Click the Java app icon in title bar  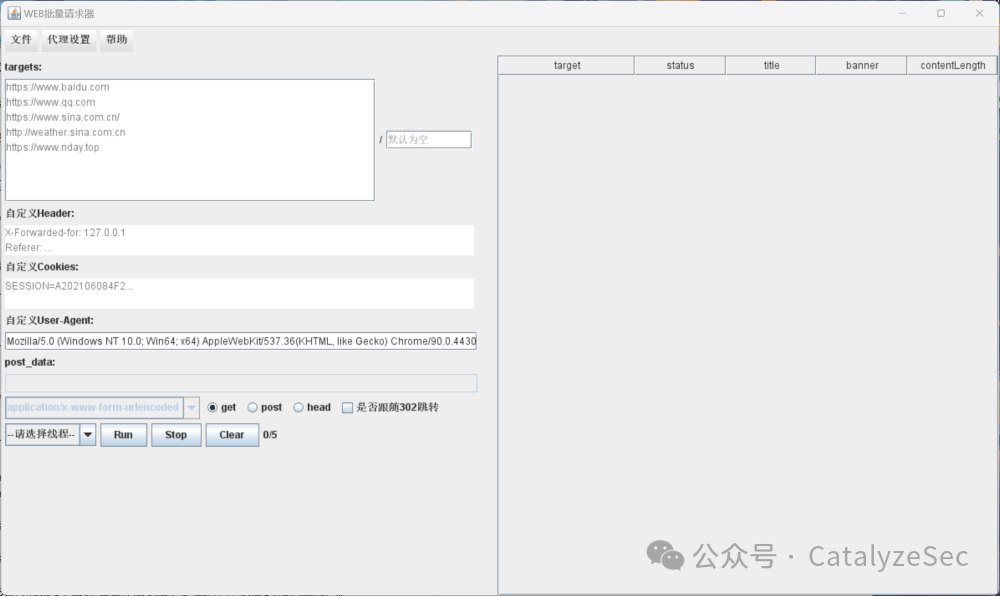14,13
